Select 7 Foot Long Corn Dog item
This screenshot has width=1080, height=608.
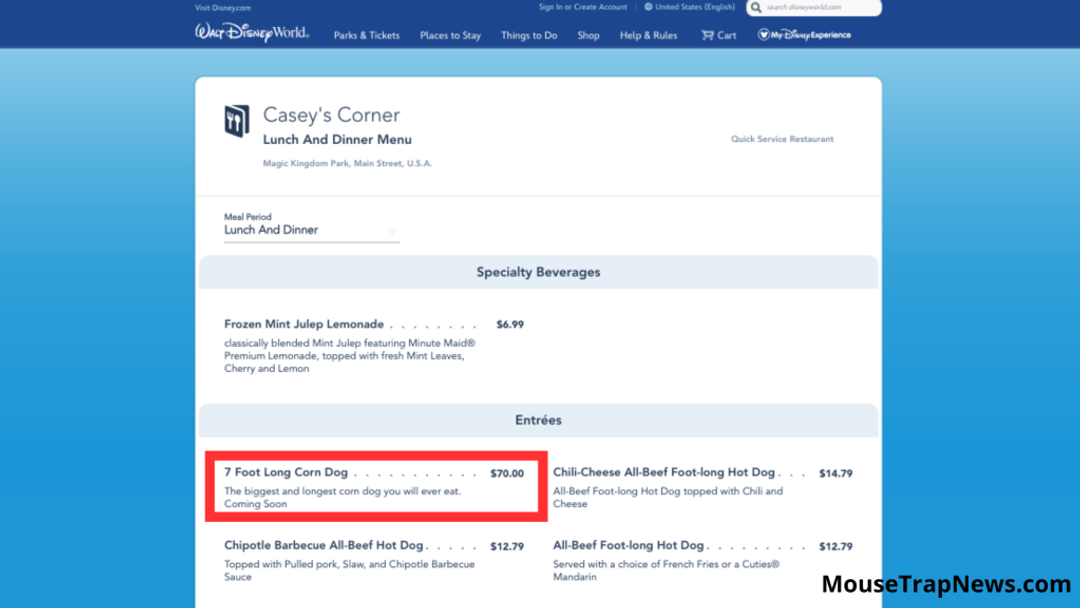[286, 472]
